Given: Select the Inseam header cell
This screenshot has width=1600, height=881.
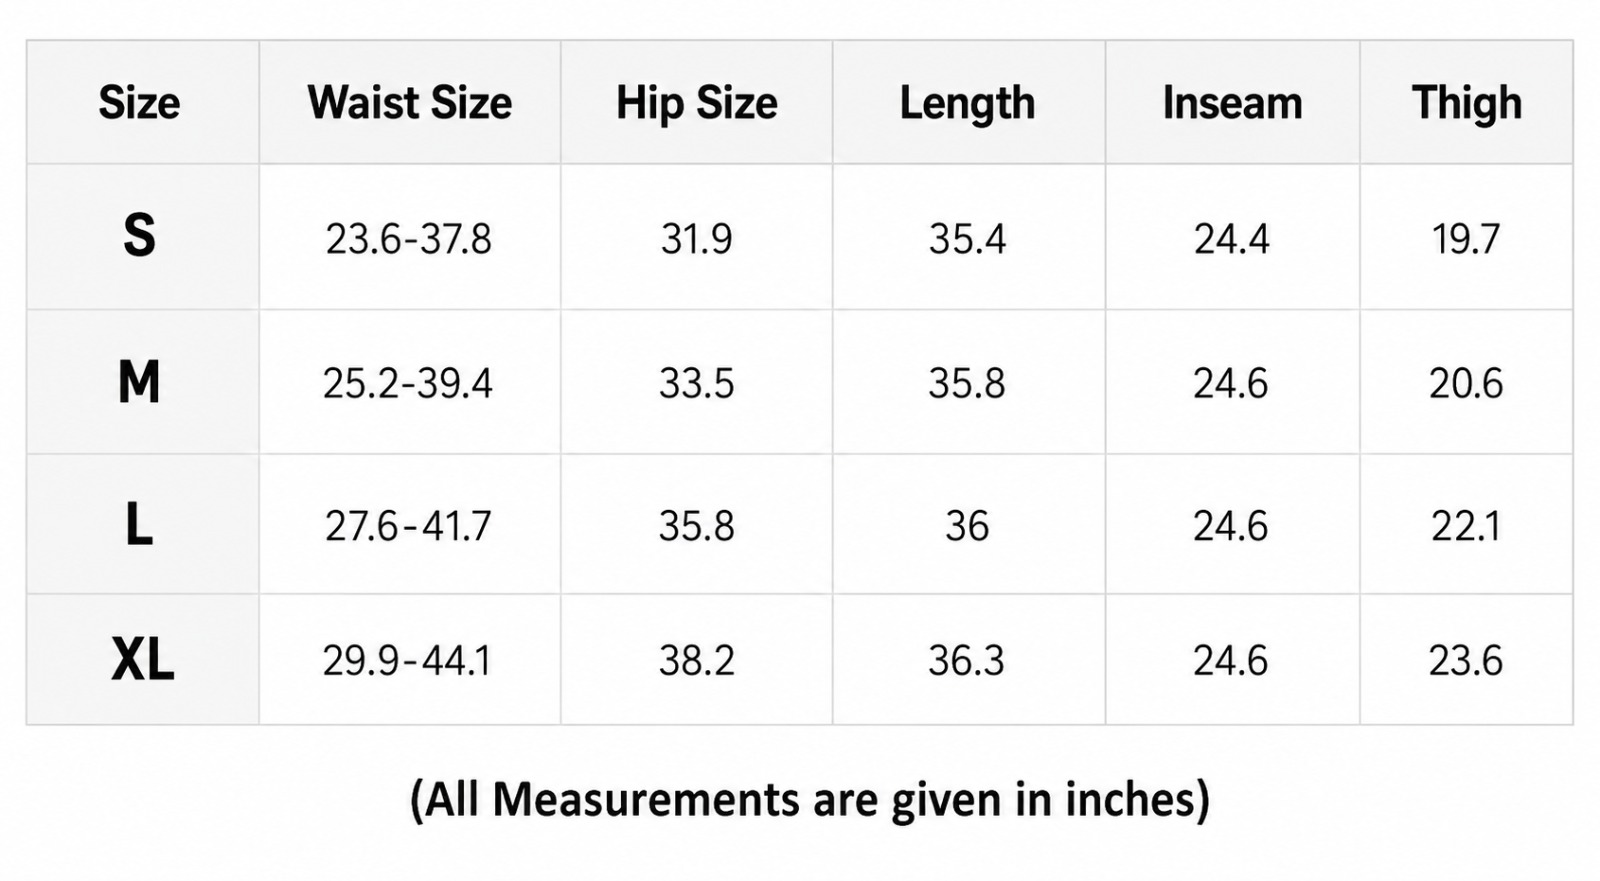Looking at the screenshot, I should pos(1232,103).
